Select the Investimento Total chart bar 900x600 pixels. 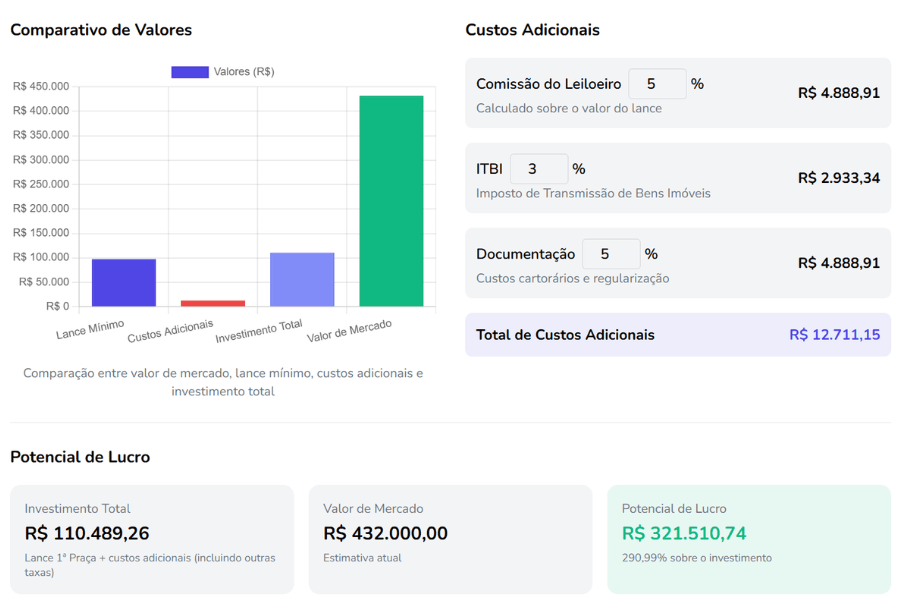(302, 279)
